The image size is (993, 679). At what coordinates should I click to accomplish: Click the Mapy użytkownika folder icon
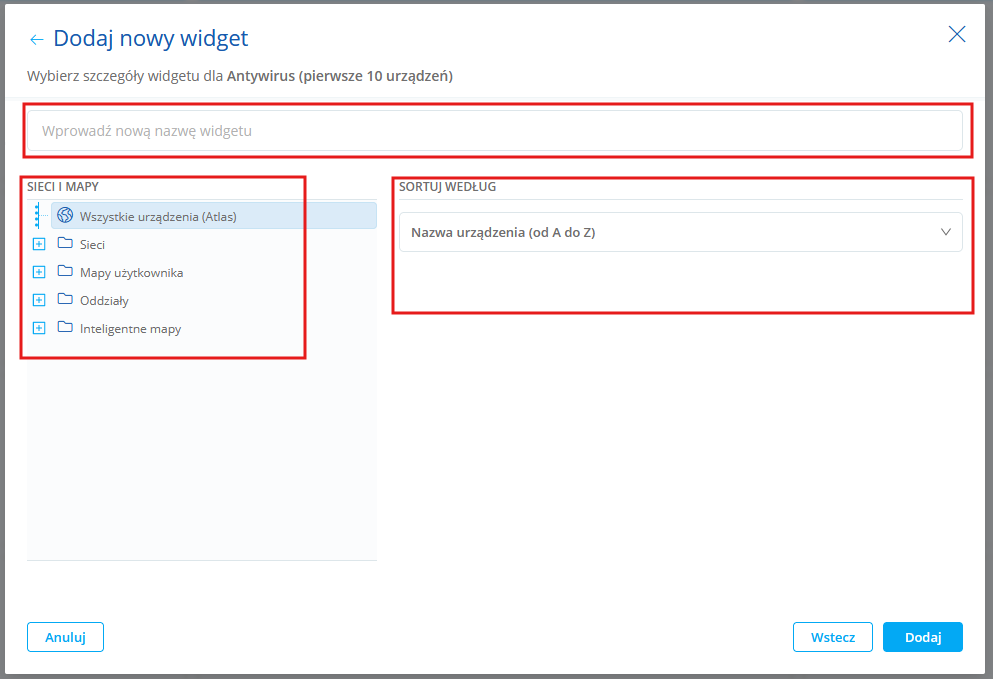tap(66, 272)
